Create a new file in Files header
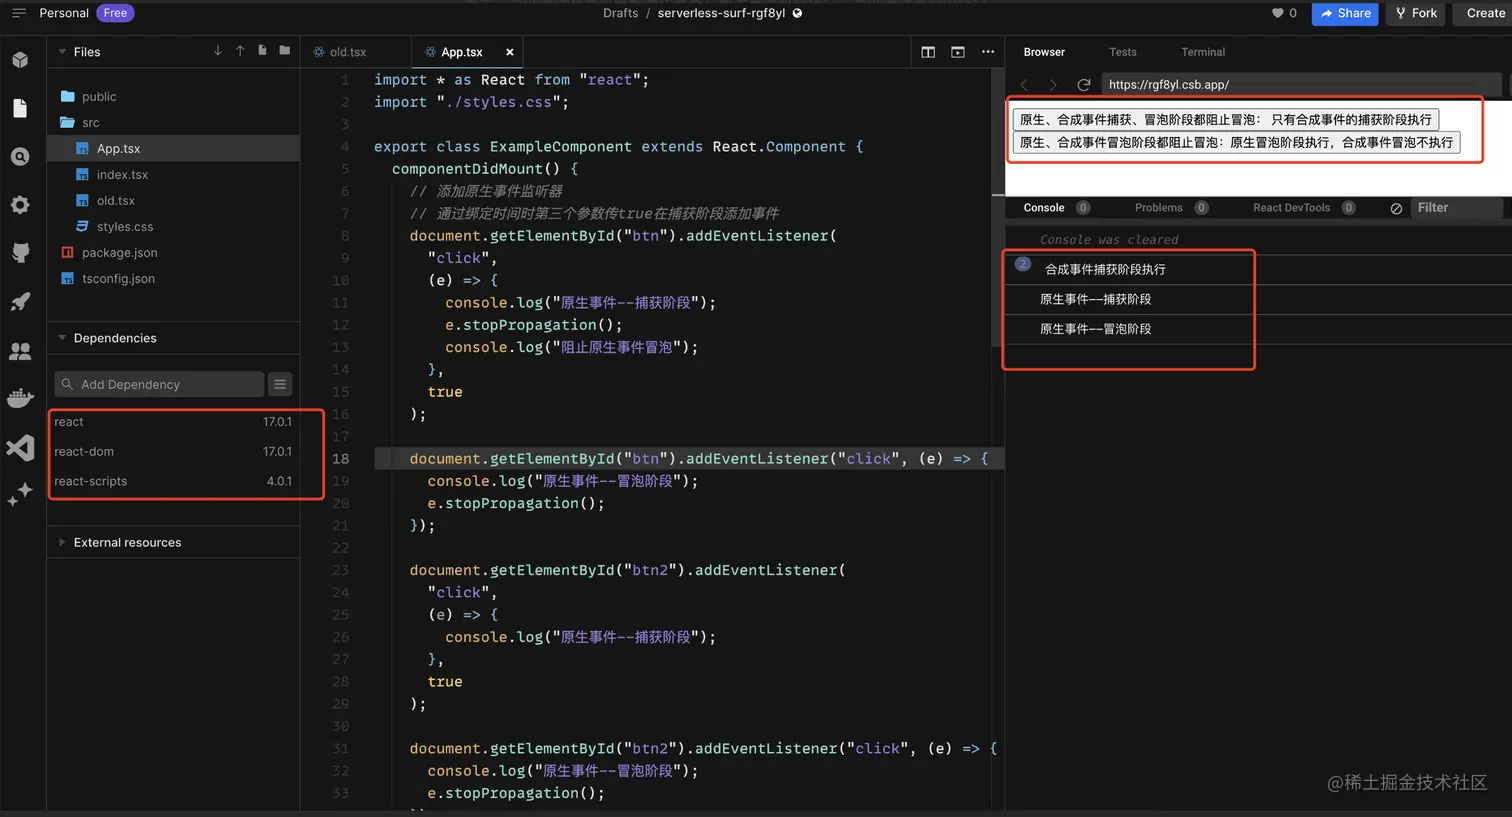Image resolution: width=1512 pixels, height=817 pixels. [x=262, y=51]
